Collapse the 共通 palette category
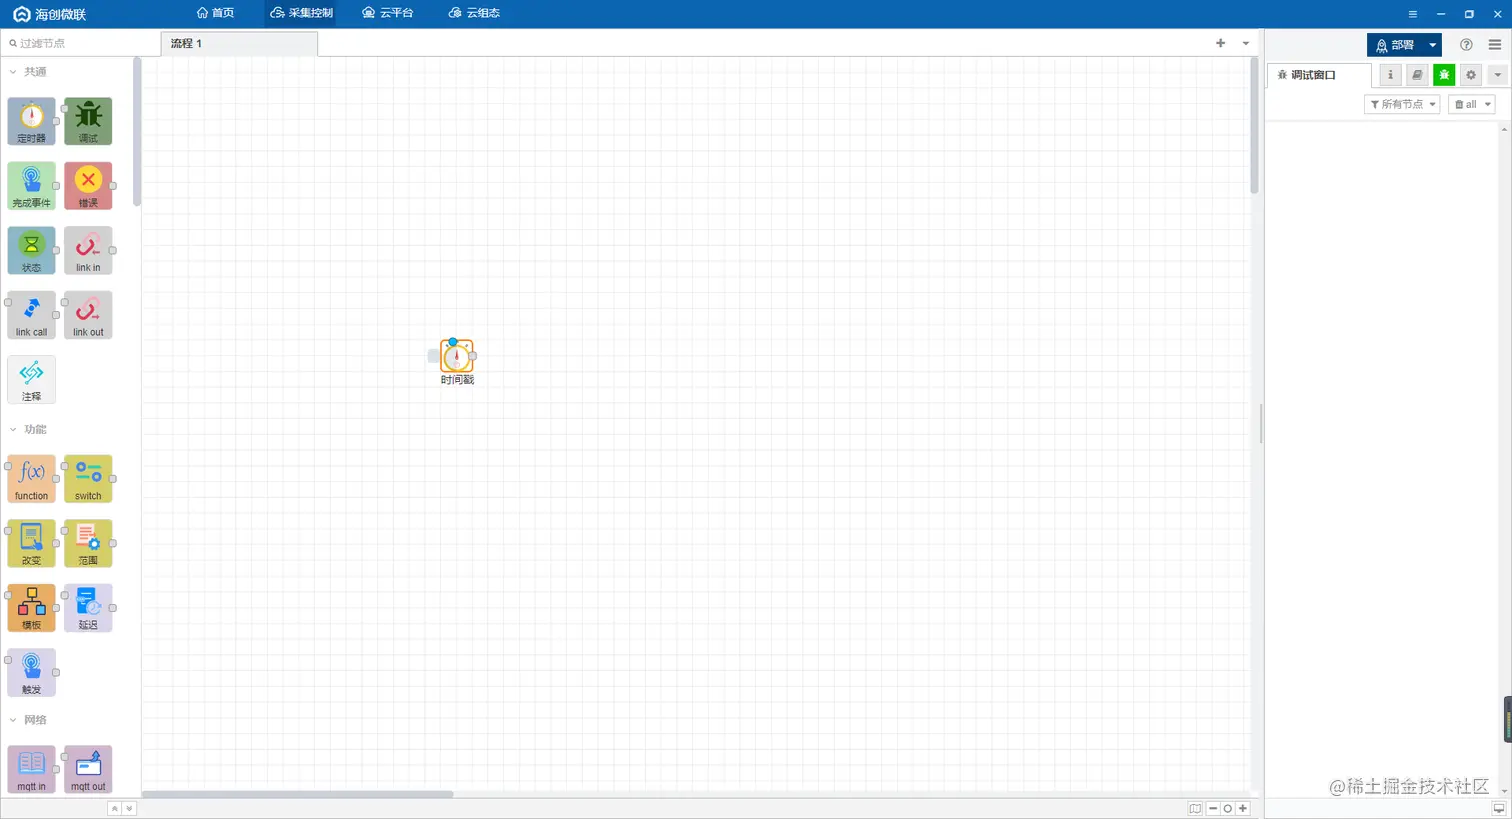This screenshot has width=1512, height=819. coord(13,72)
